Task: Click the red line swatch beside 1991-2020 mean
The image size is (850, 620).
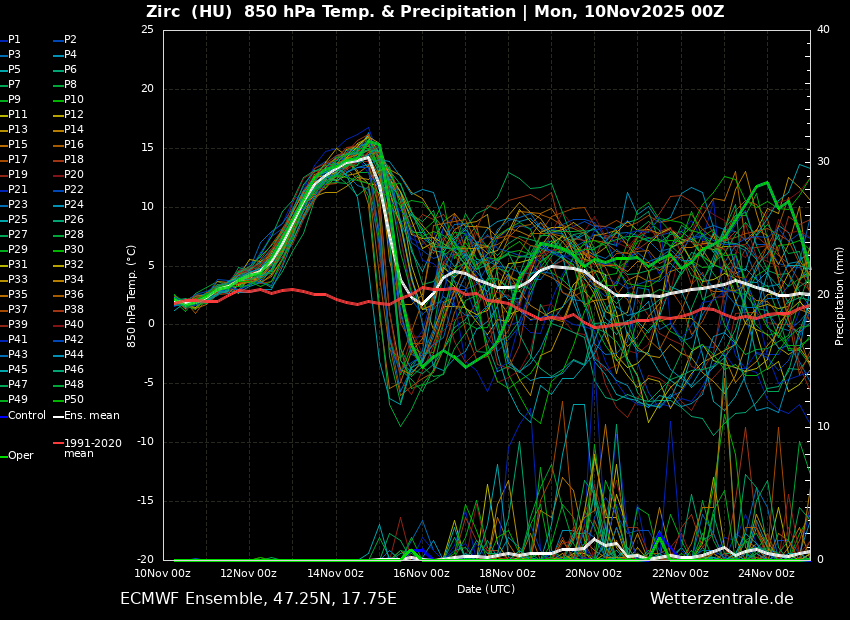Action: [x=58, y=443]
